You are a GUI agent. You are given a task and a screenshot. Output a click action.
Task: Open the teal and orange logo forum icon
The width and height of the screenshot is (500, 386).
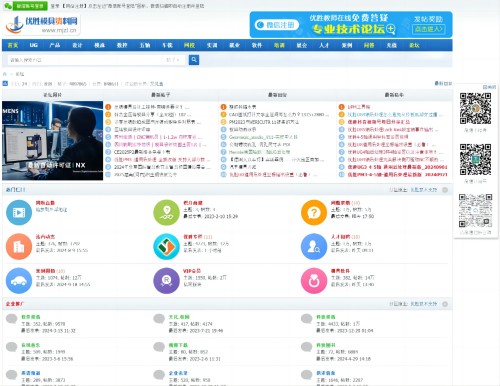pos(166,247)
